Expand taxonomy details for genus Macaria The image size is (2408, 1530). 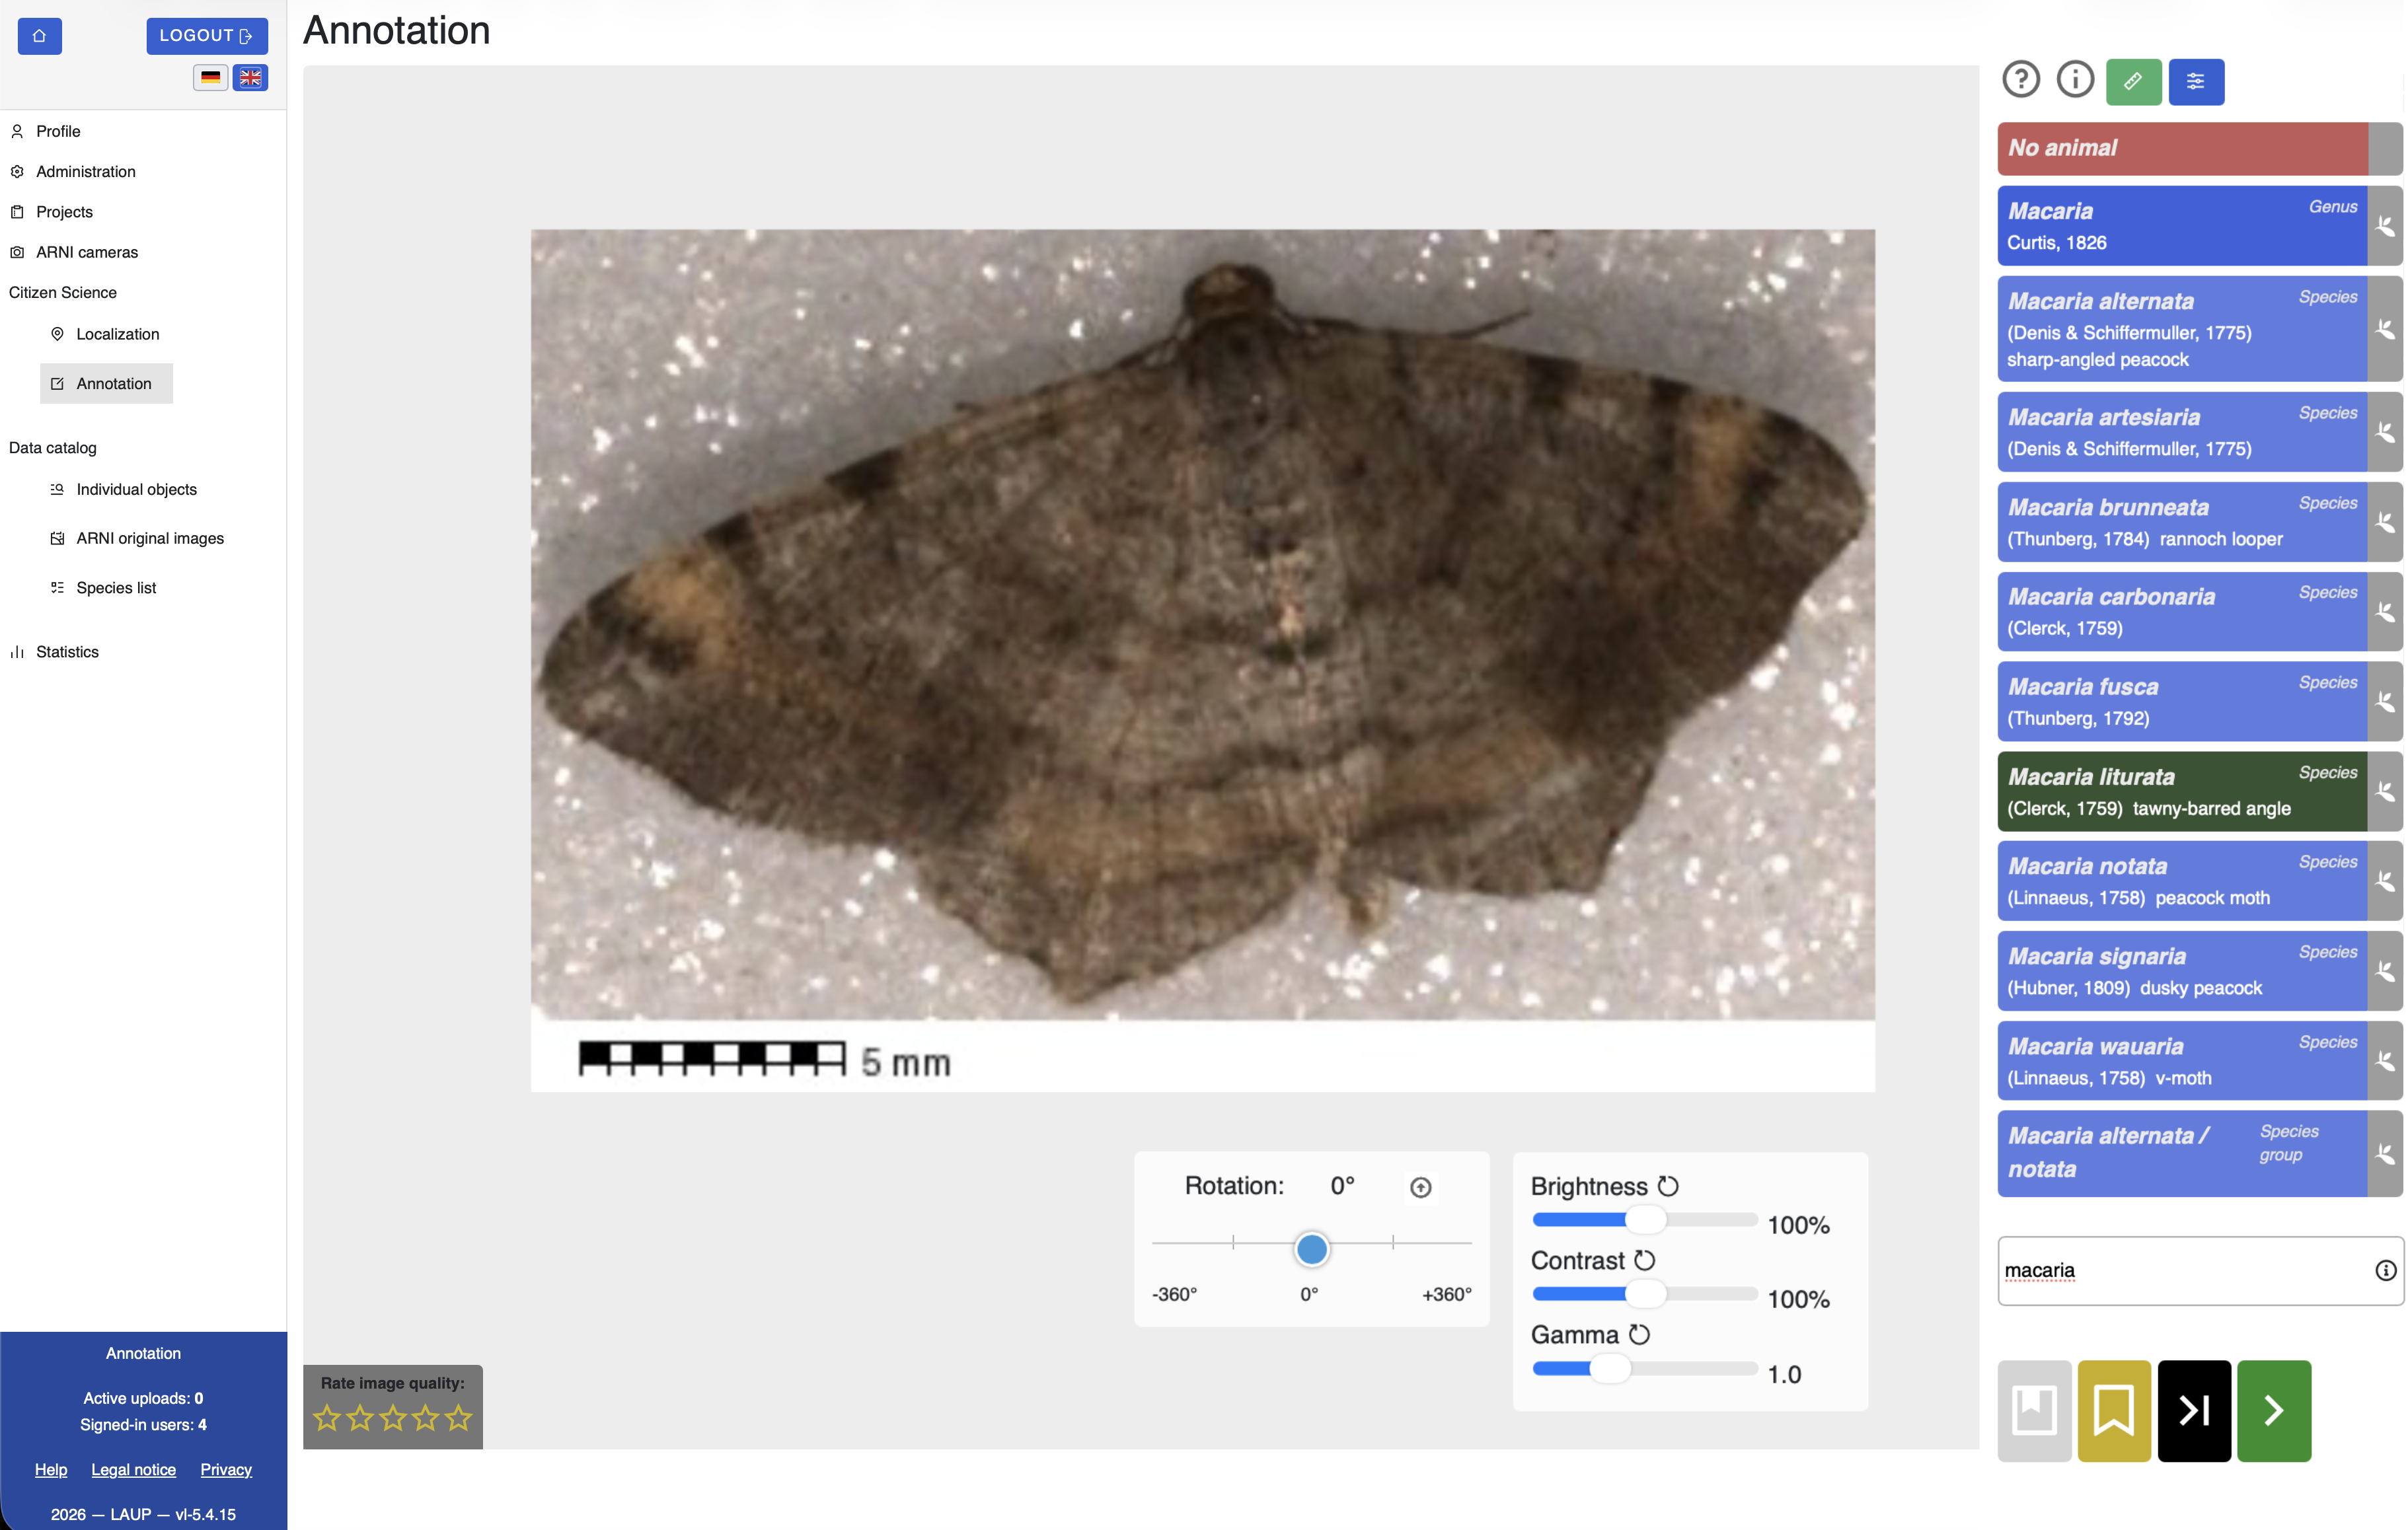coord(2386,225)
